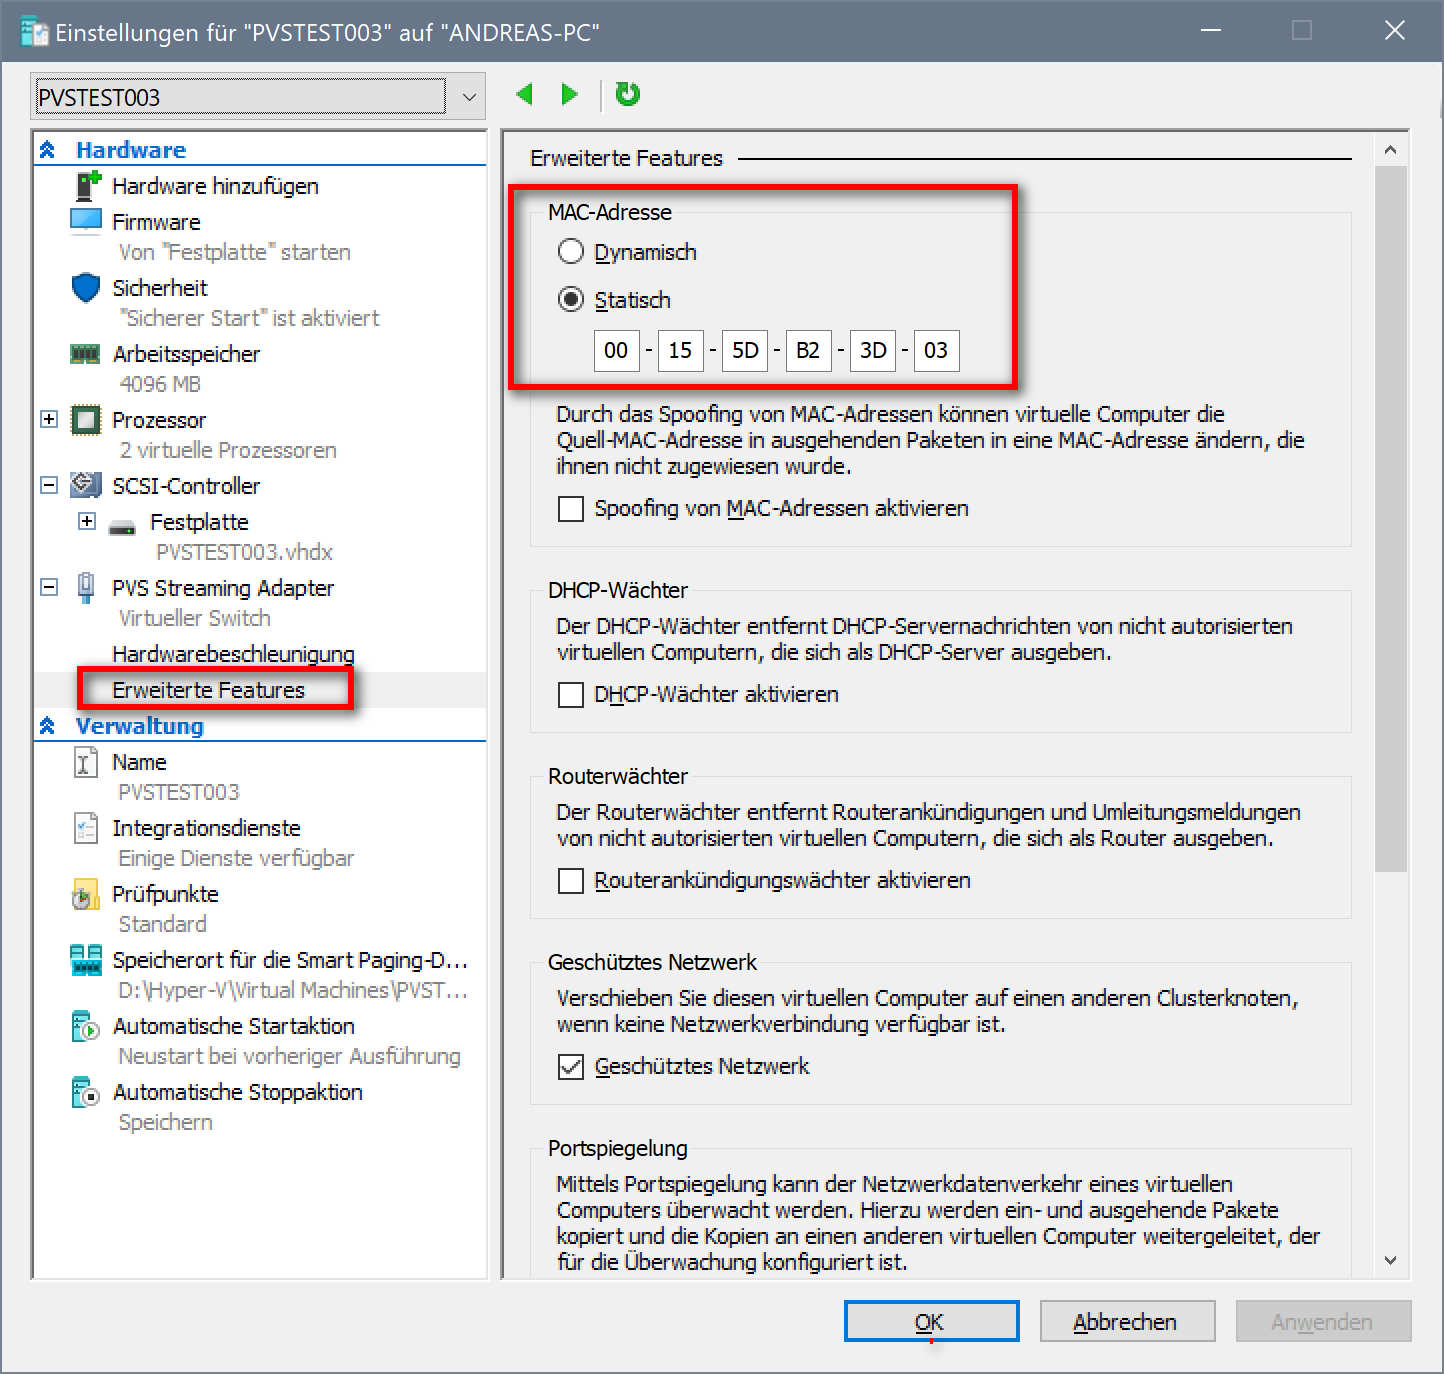1444x1374 pixels.
Task: Select the Arbeitsspeicher memory chip icon
Action: click(86, 354)
